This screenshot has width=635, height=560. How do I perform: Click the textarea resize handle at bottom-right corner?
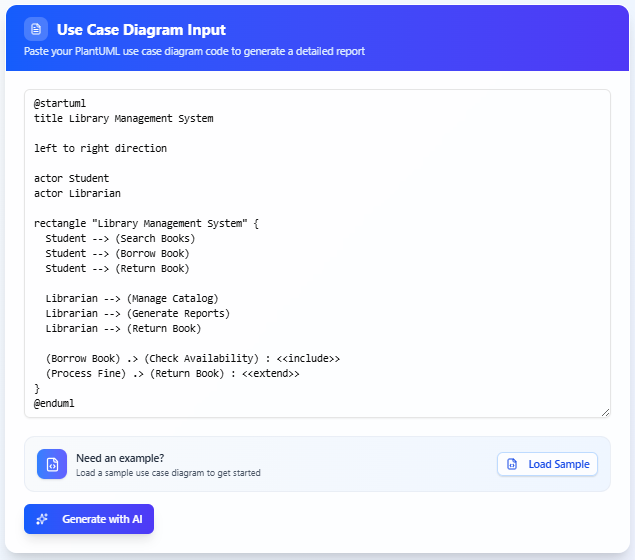pos(604,411)
